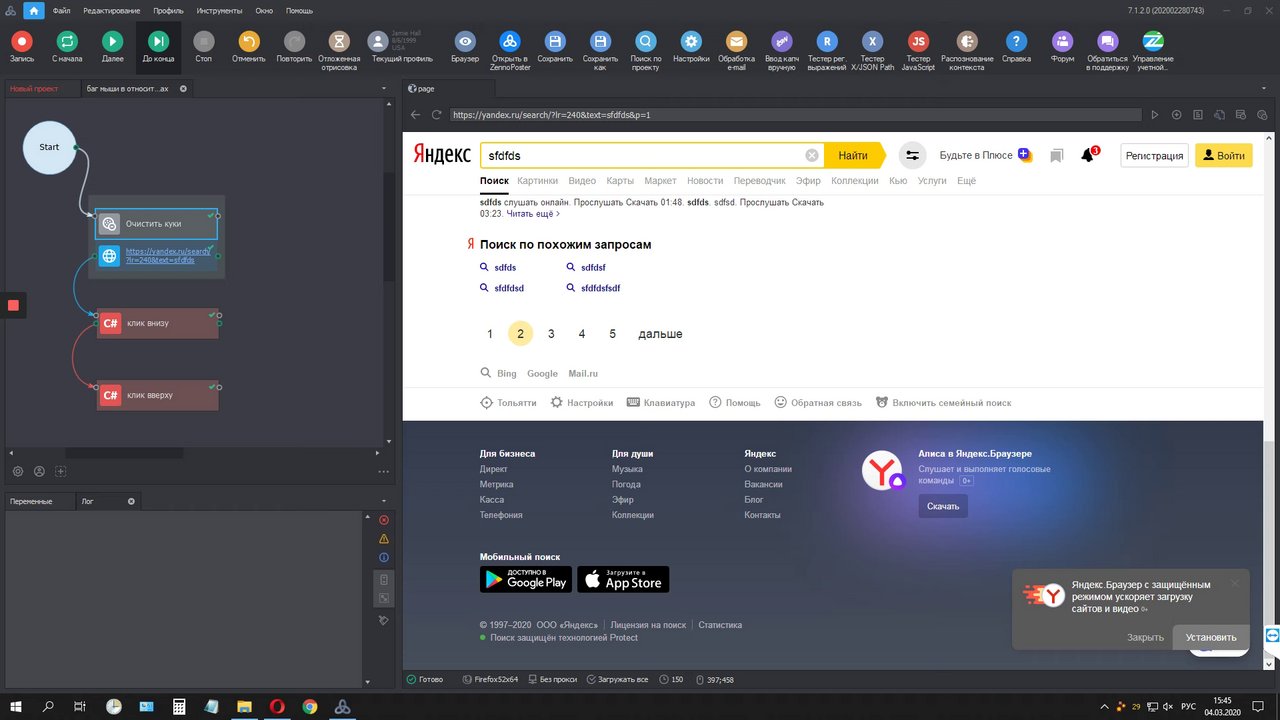Click the Без прокси status indicator
1280x720 pixels.
pos(551,679)
